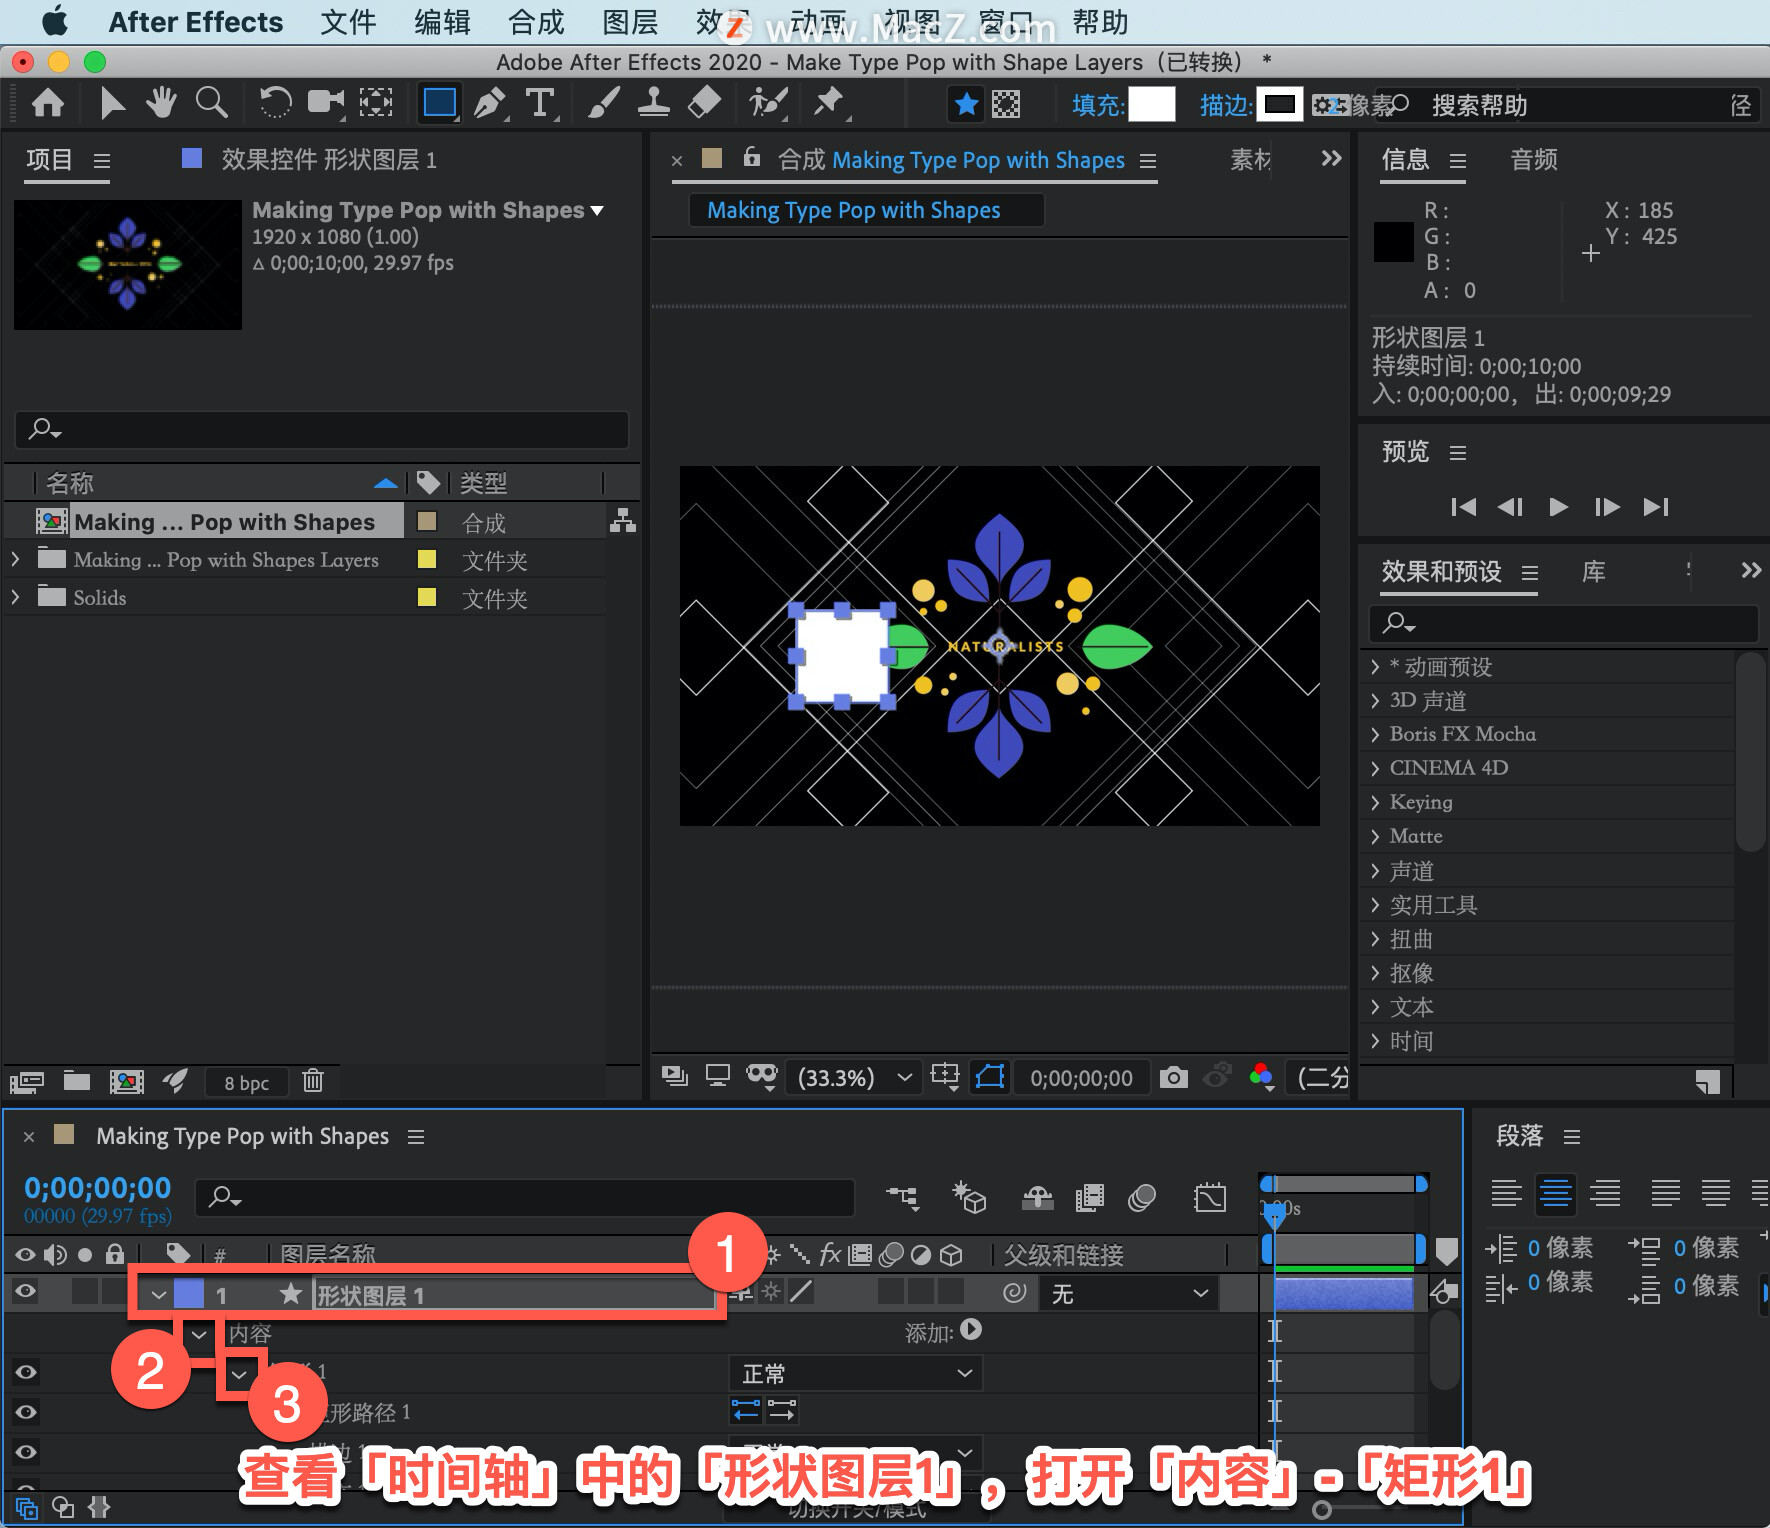Select the Pen tool
This screenshot has width=1770, height=1528.
(x=490, y=103)
